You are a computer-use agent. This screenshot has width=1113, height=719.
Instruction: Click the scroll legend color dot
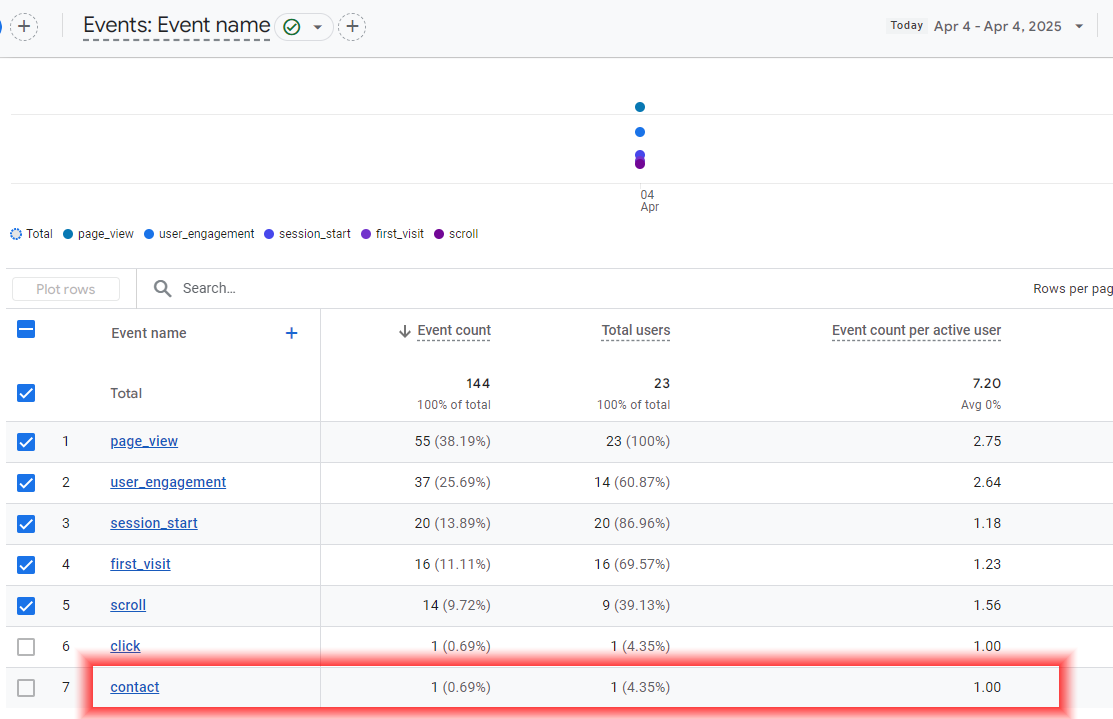point(439,234)
